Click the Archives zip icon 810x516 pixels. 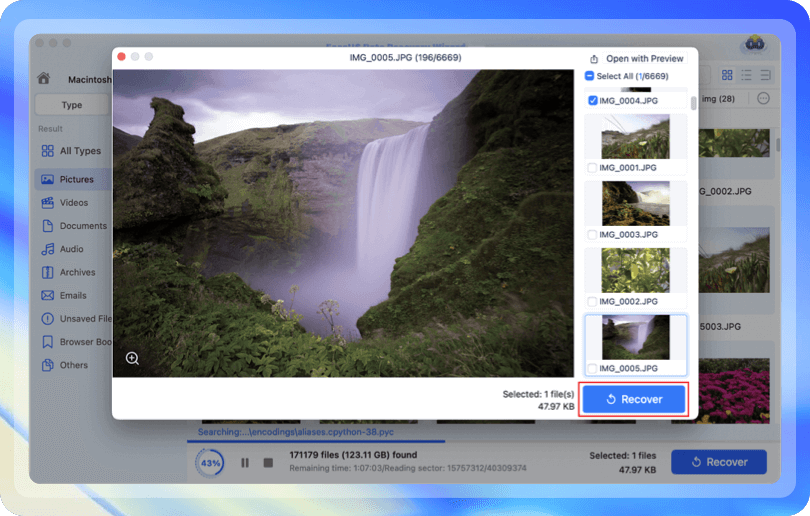(48, 272)
